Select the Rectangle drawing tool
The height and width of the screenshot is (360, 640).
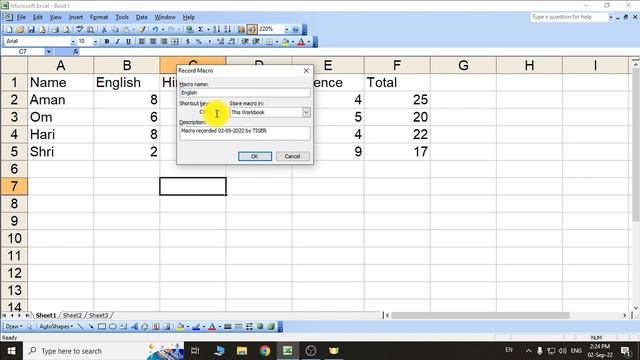(102, 327)
